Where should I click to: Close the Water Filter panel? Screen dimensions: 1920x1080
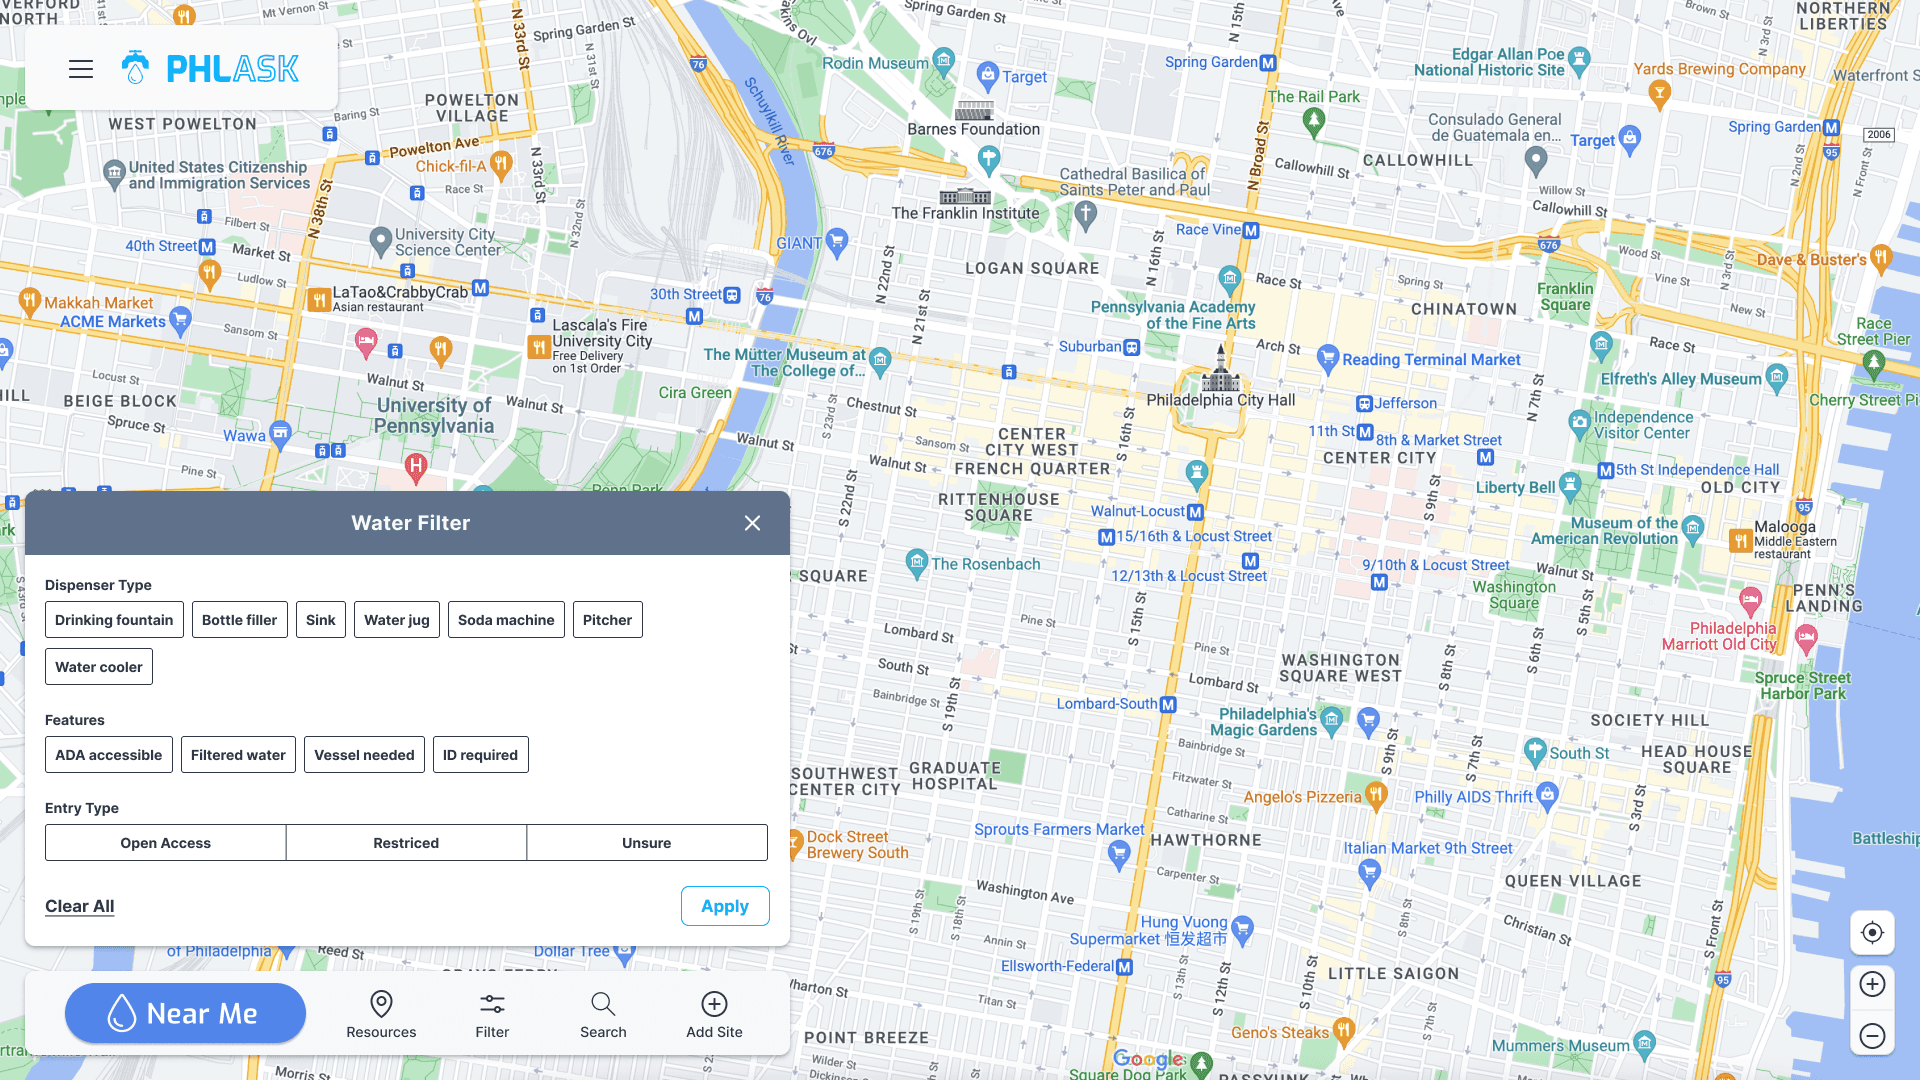pos(753,523)
